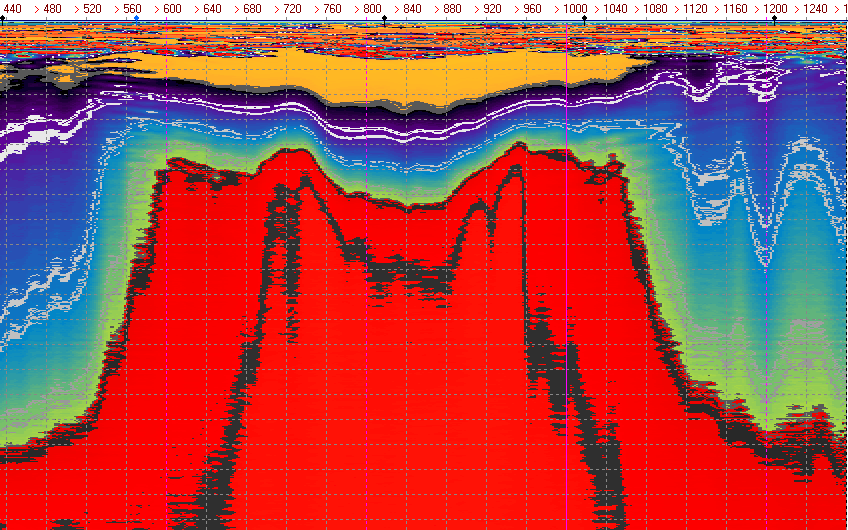Click the black pin marker after 800
This screenshot has height=530, width=848.
(x=385, y=18)
